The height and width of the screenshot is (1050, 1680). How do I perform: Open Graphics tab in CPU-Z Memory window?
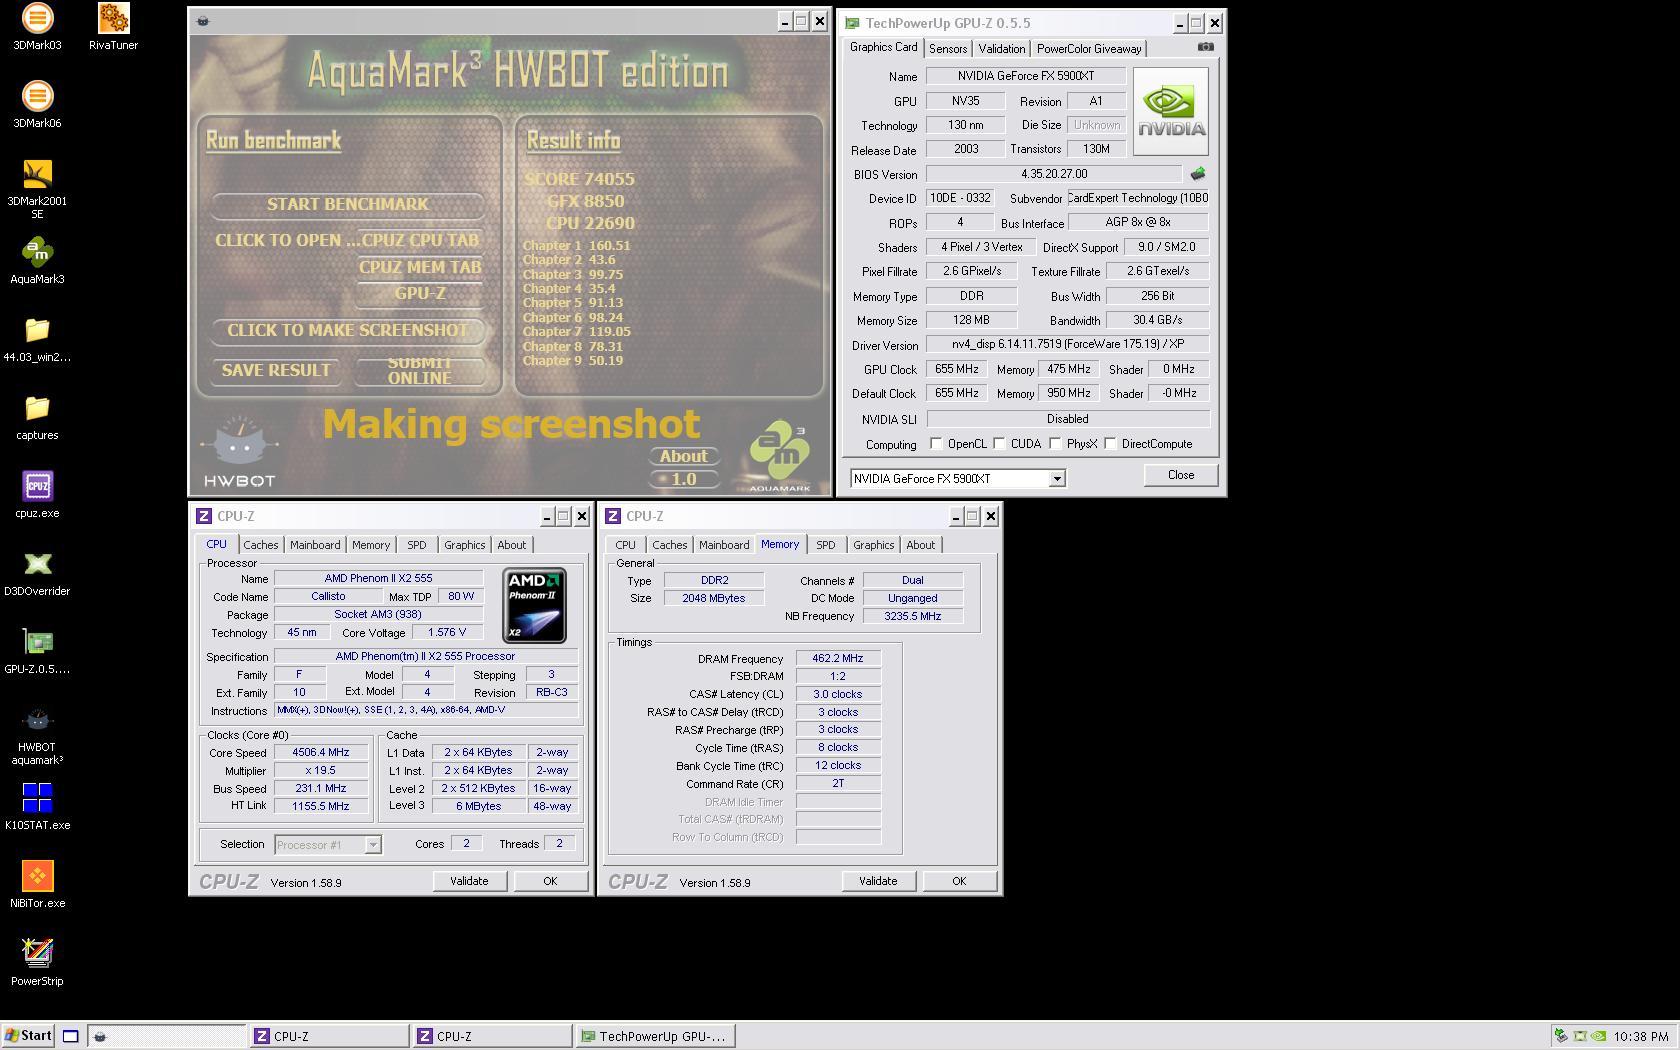click(873, 545)
